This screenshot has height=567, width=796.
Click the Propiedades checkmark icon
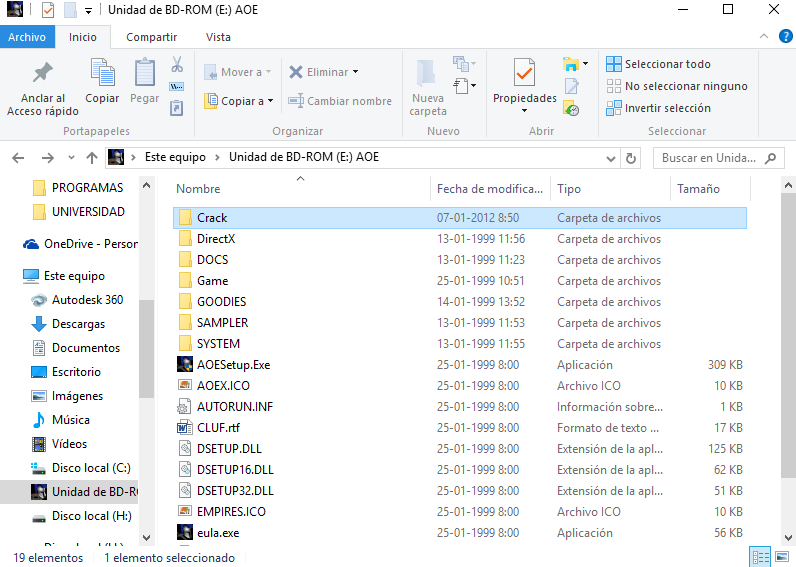click(x=524, y=72)
